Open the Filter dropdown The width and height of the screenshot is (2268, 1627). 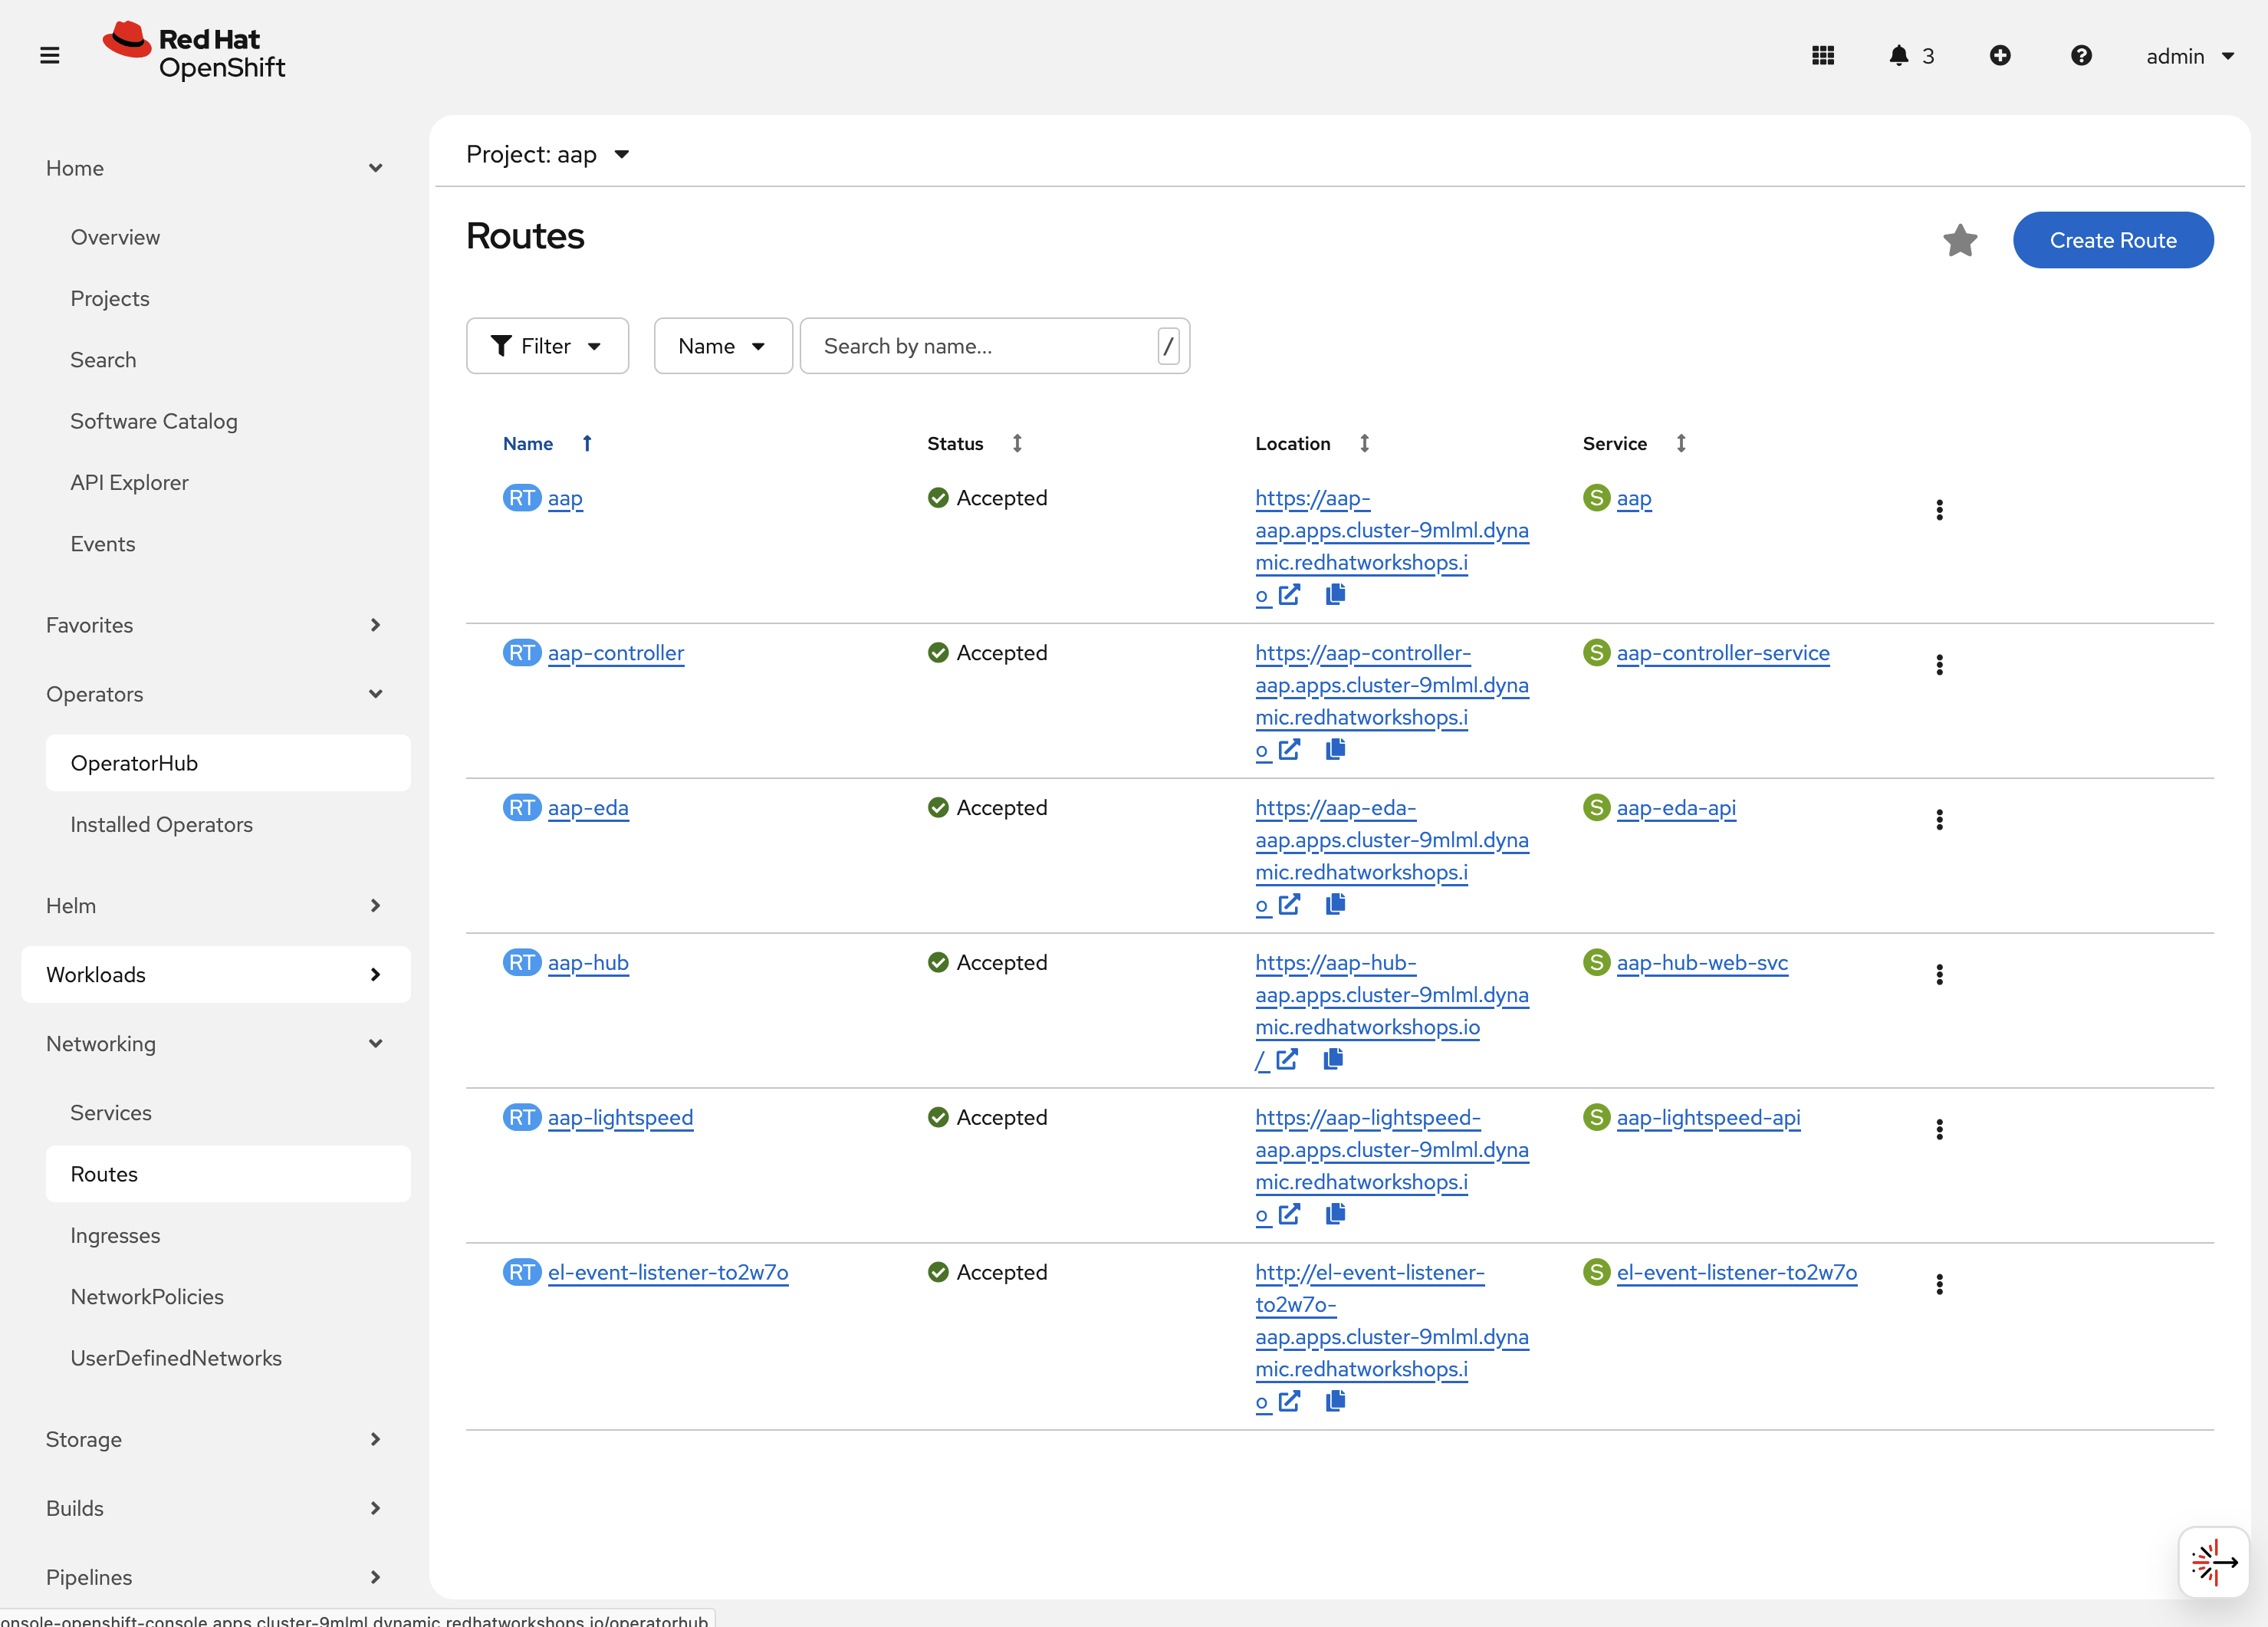pos(547,346)
